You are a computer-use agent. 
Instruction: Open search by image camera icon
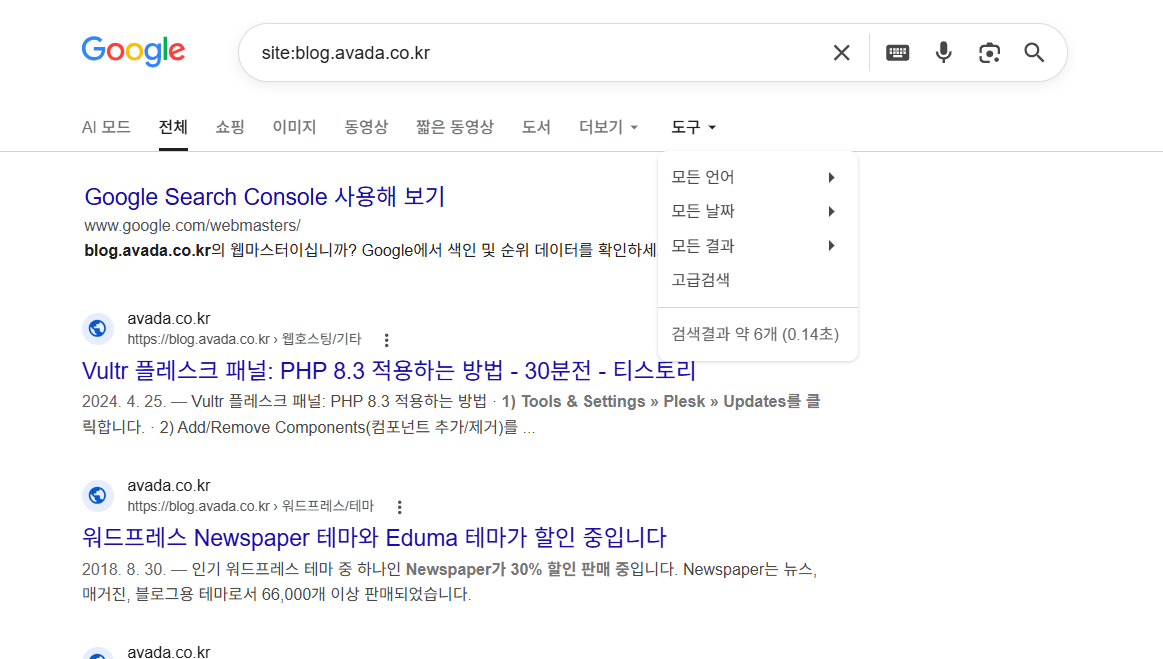(x=989, y=53)
